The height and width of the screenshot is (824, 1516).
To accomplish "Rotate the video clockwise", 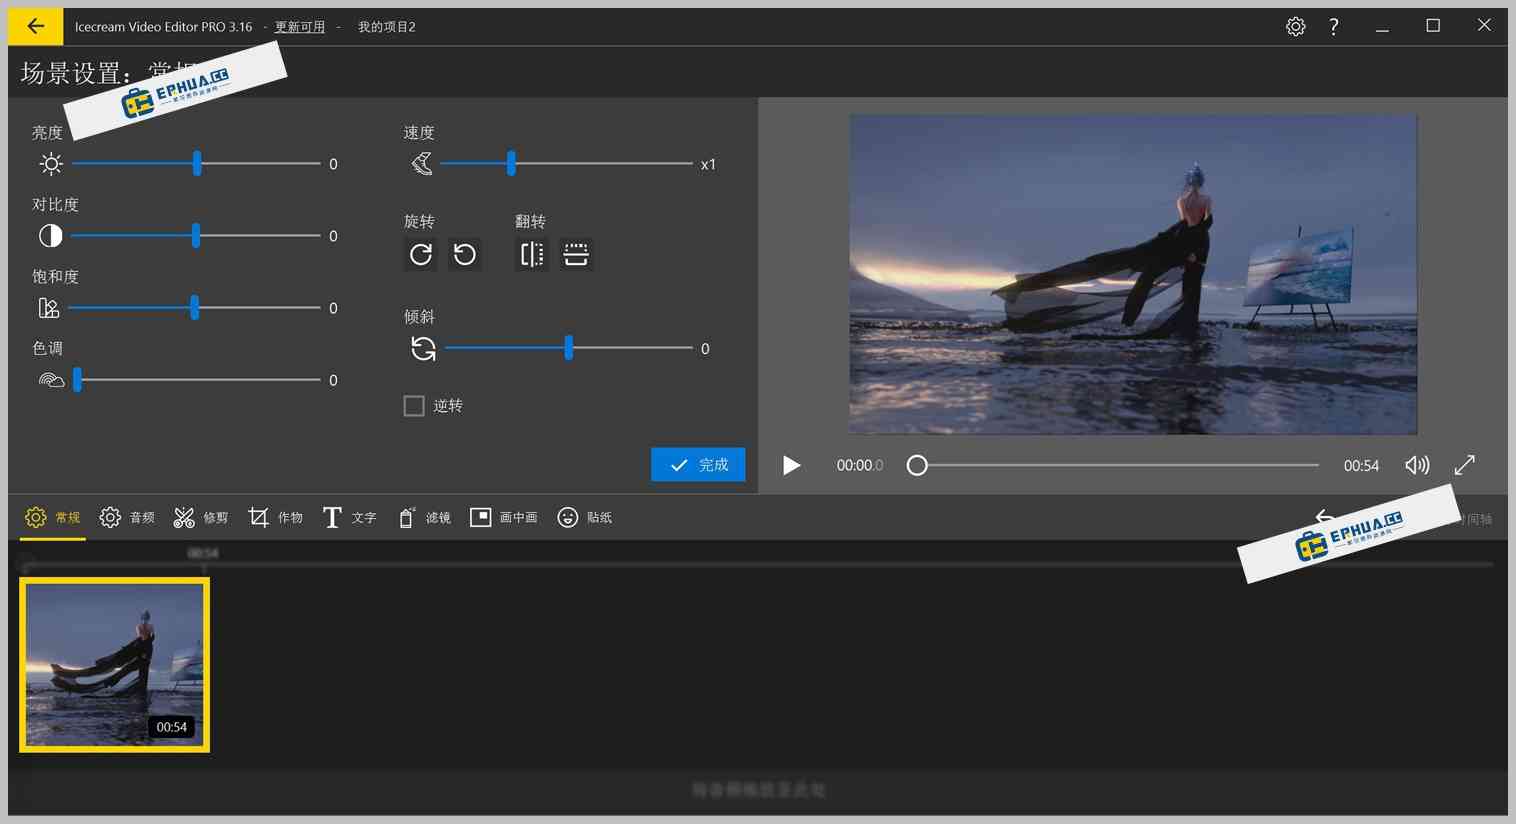I will point(419,254).
